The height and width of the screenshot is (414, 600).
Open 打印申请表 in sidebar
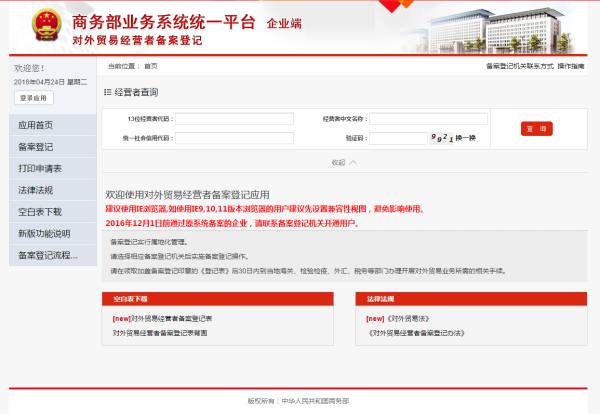click(53, 168)
